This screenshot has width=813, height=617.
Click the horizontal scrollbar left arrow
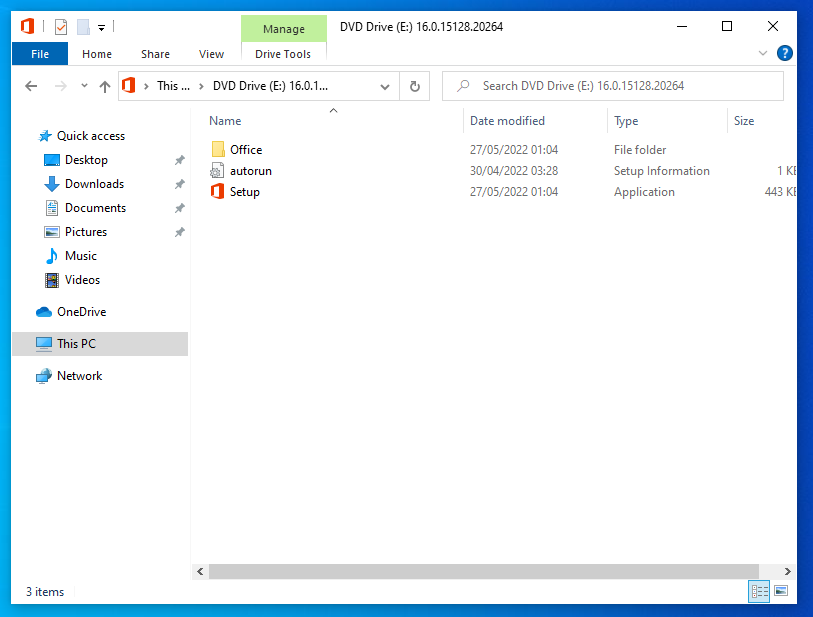(x=200, y=571)
